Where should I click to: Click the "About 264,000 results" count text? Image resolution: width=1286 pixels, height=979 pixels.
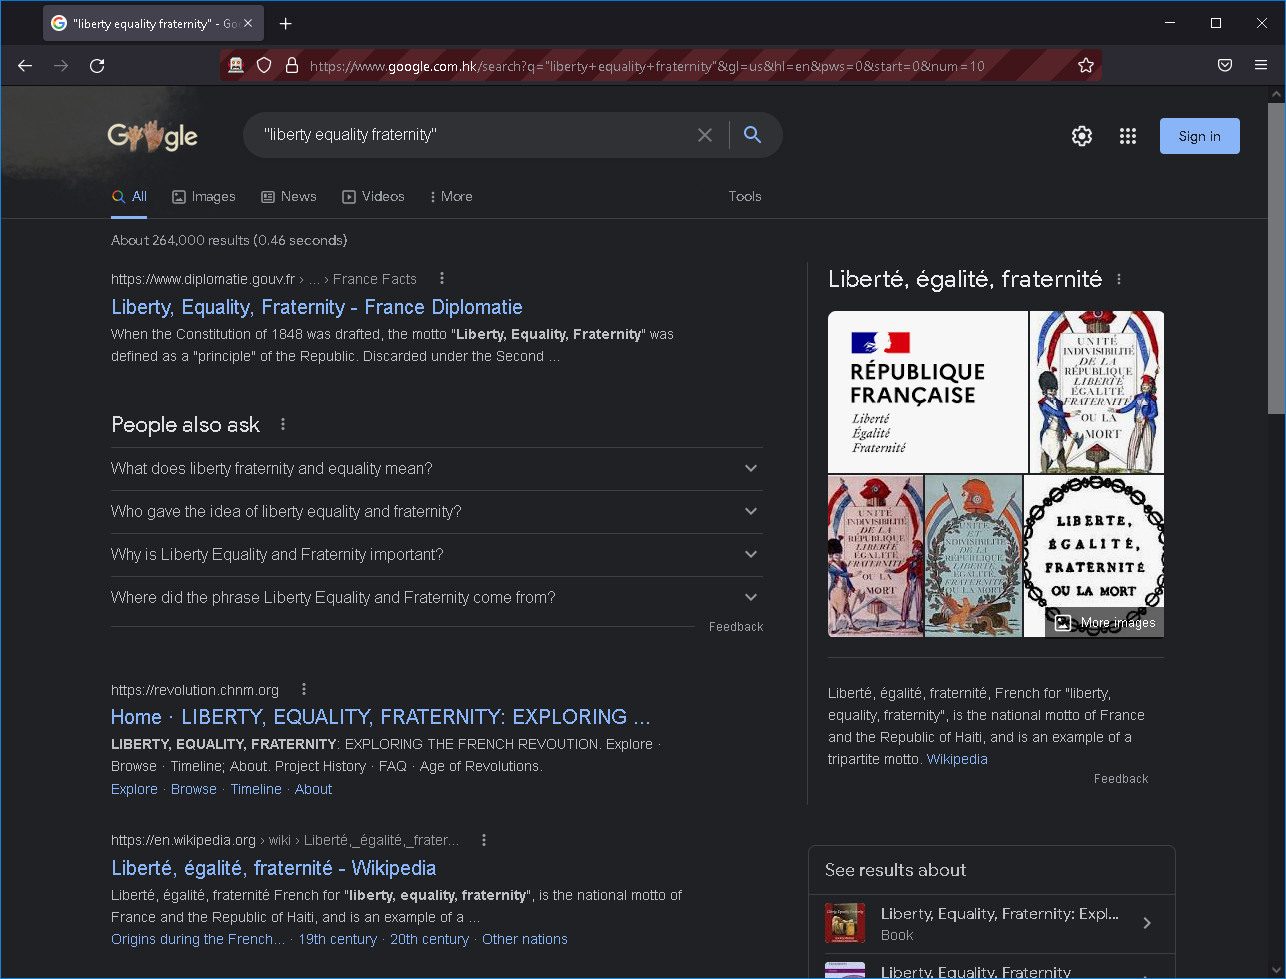(x=229, y=240)
